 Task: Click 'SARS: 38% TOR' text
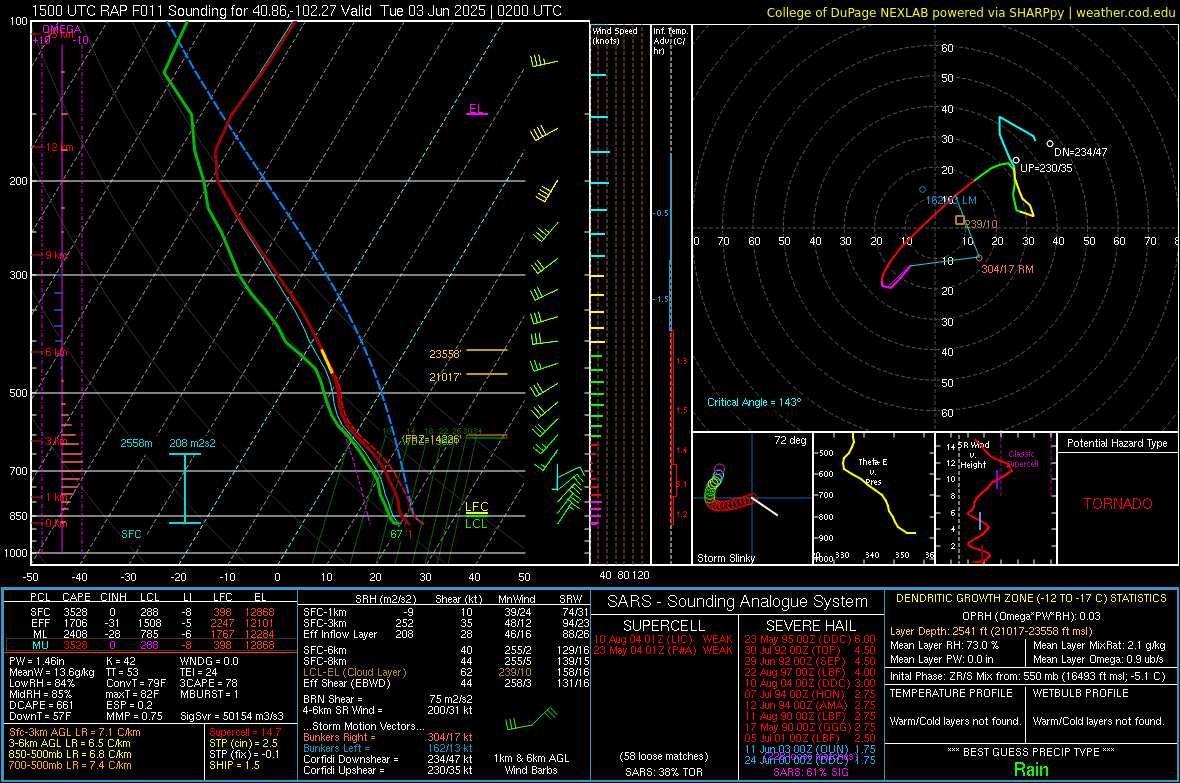(663, 772)
